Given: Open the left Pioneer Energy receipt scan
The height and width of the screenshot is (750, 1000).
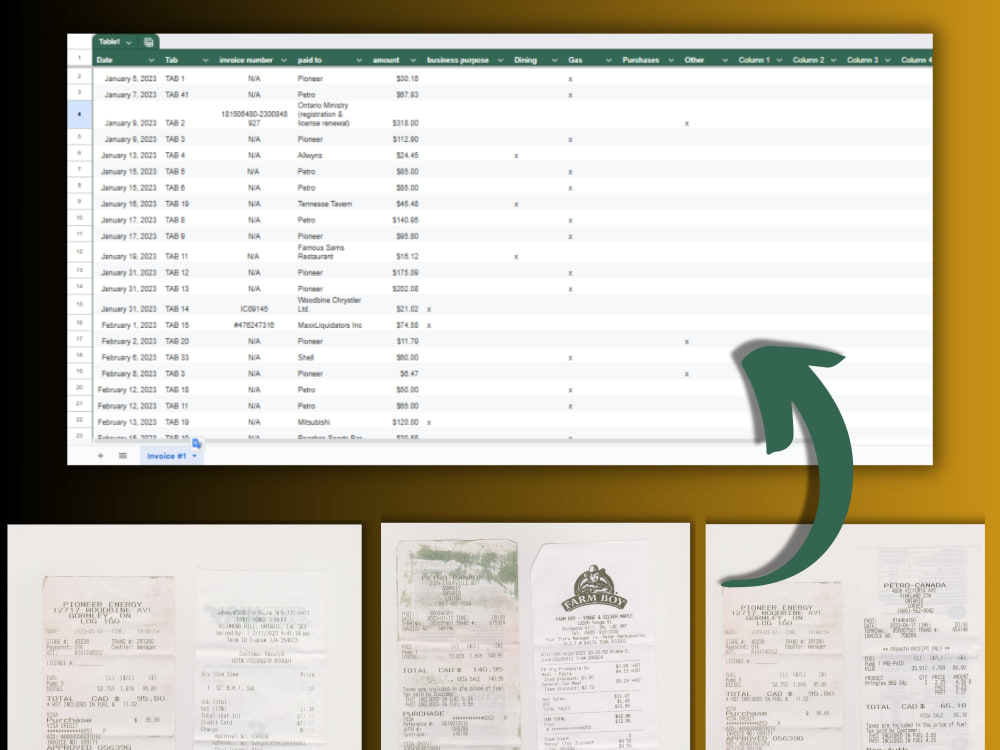Looking at the screenshot, I should pyautogui.click(x=108, y=662).
